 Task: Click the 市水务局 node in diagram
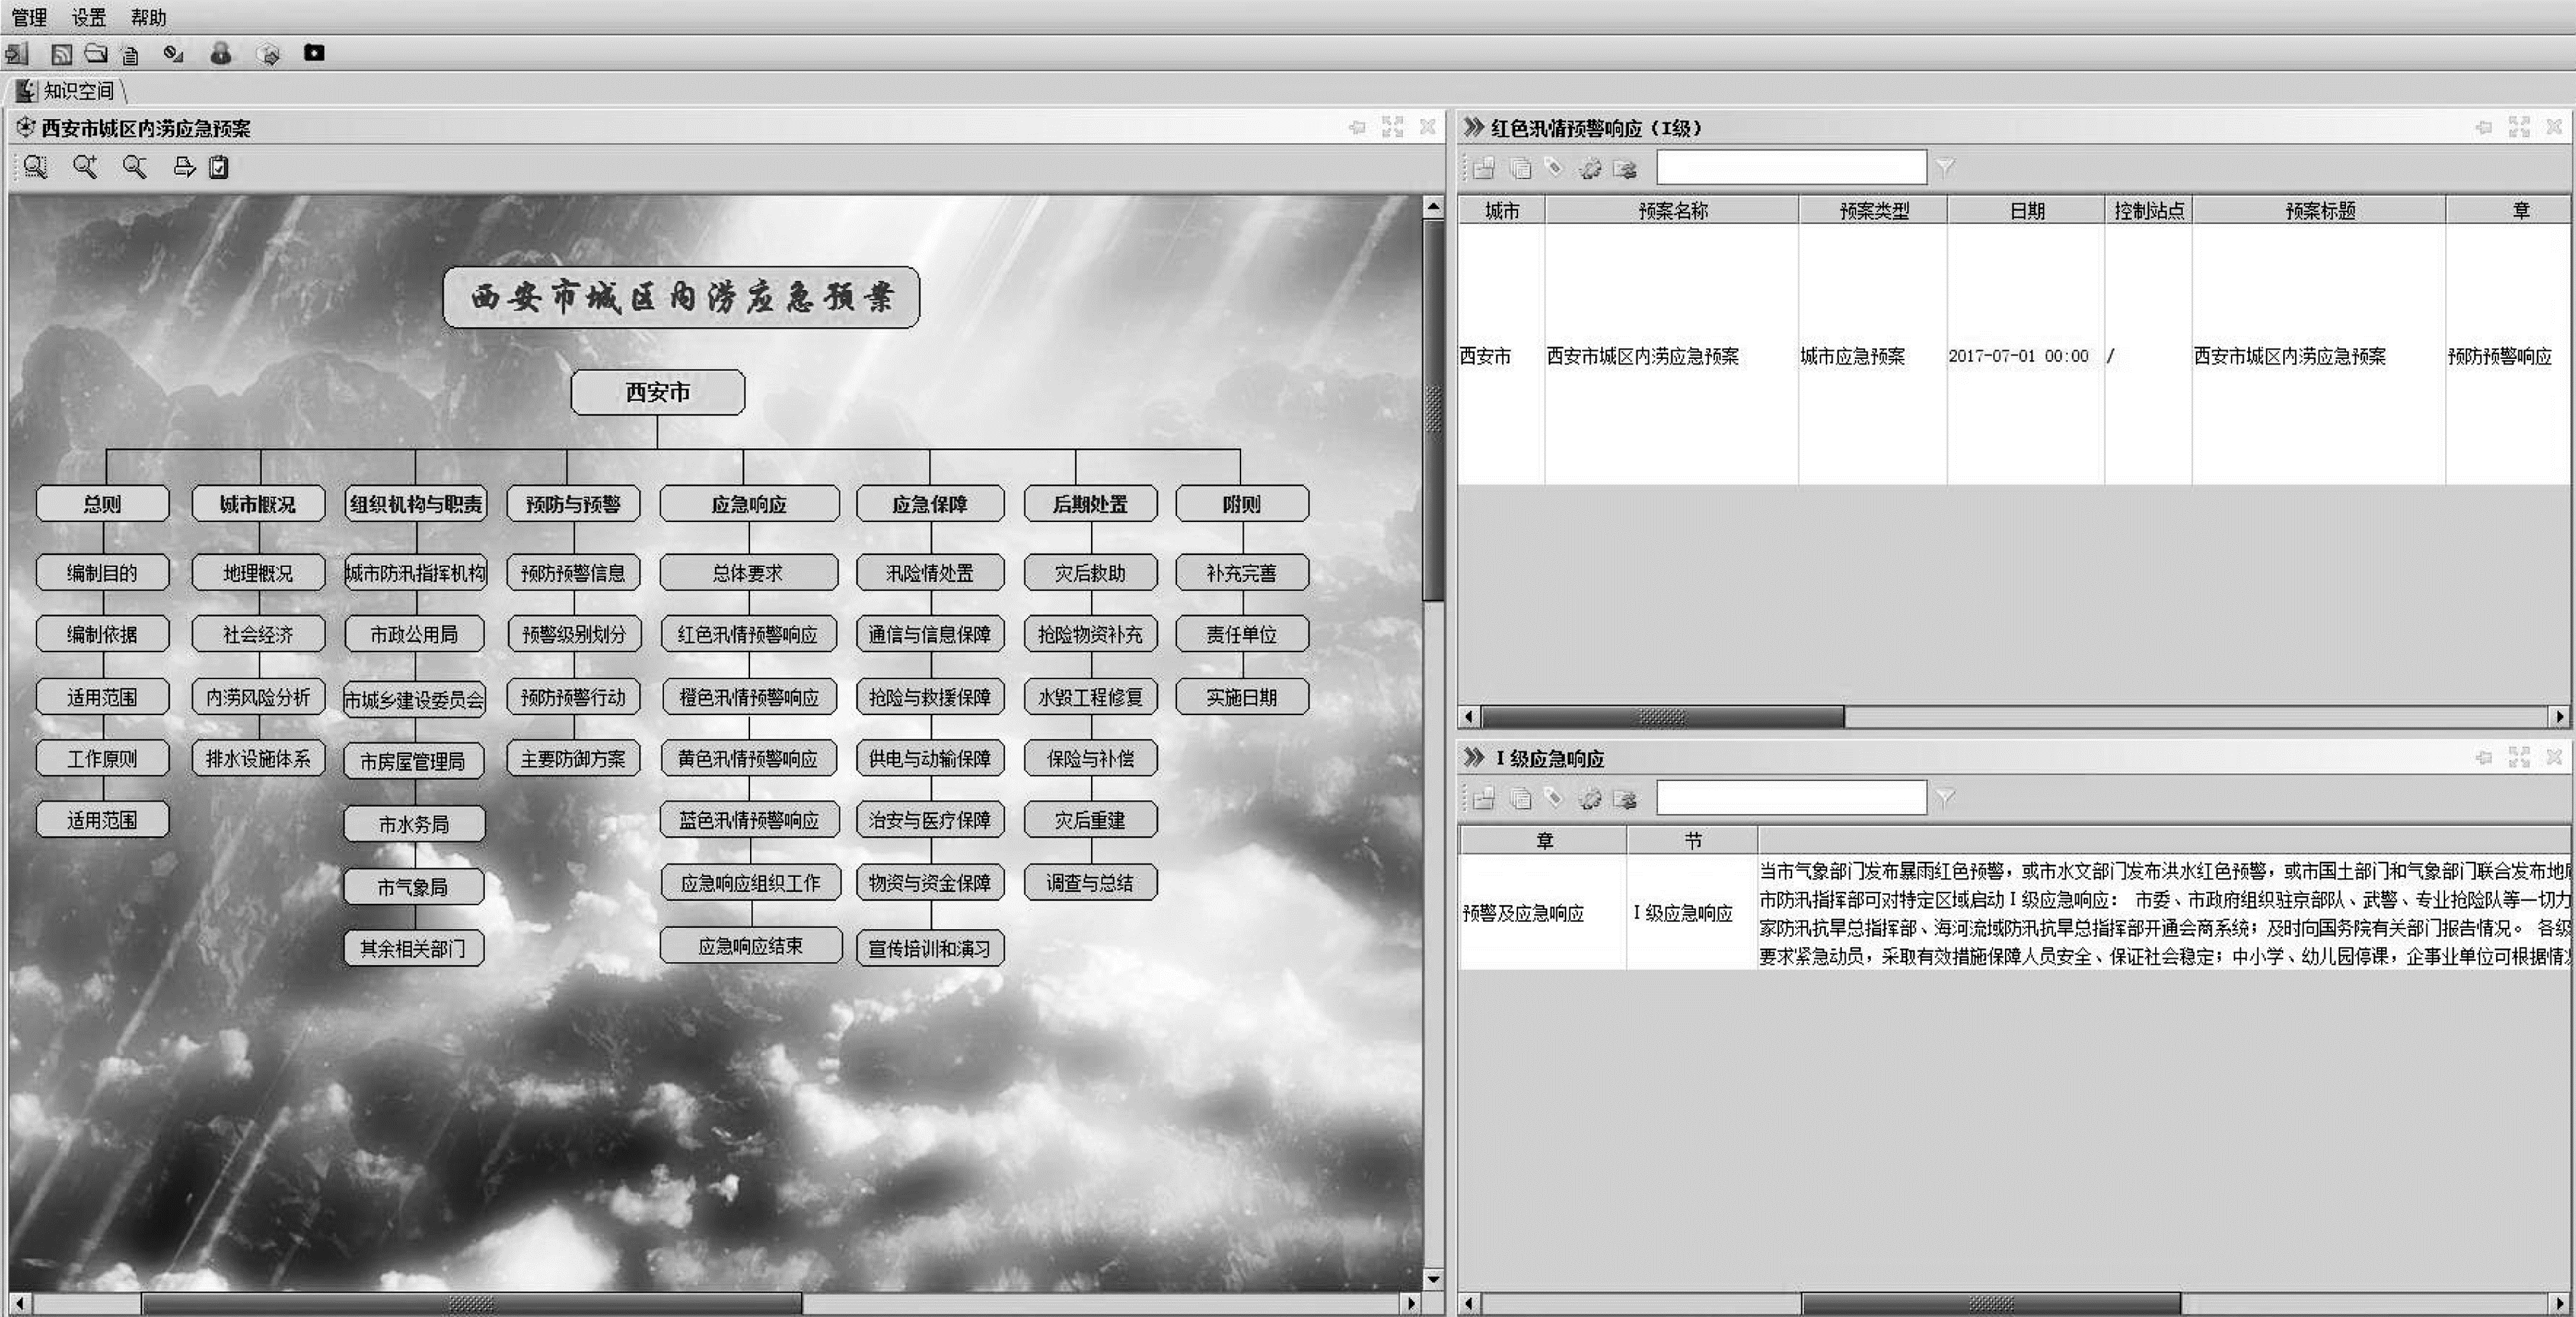[x=414, y=824]
